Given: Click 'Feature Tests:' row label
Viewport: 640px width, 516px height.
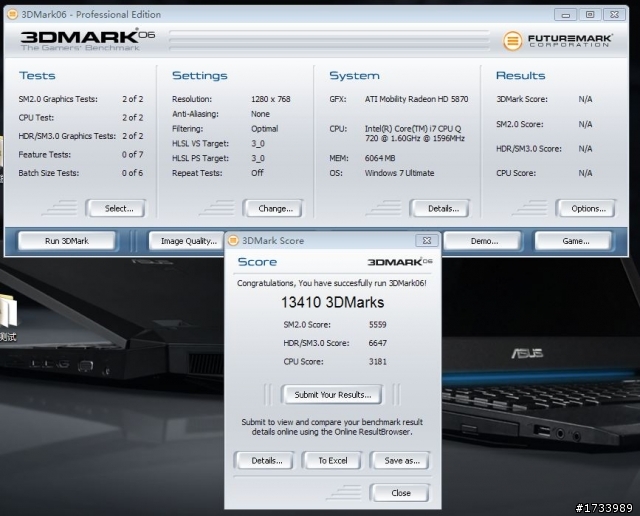Looking at the screenshot, I should 44,155.
